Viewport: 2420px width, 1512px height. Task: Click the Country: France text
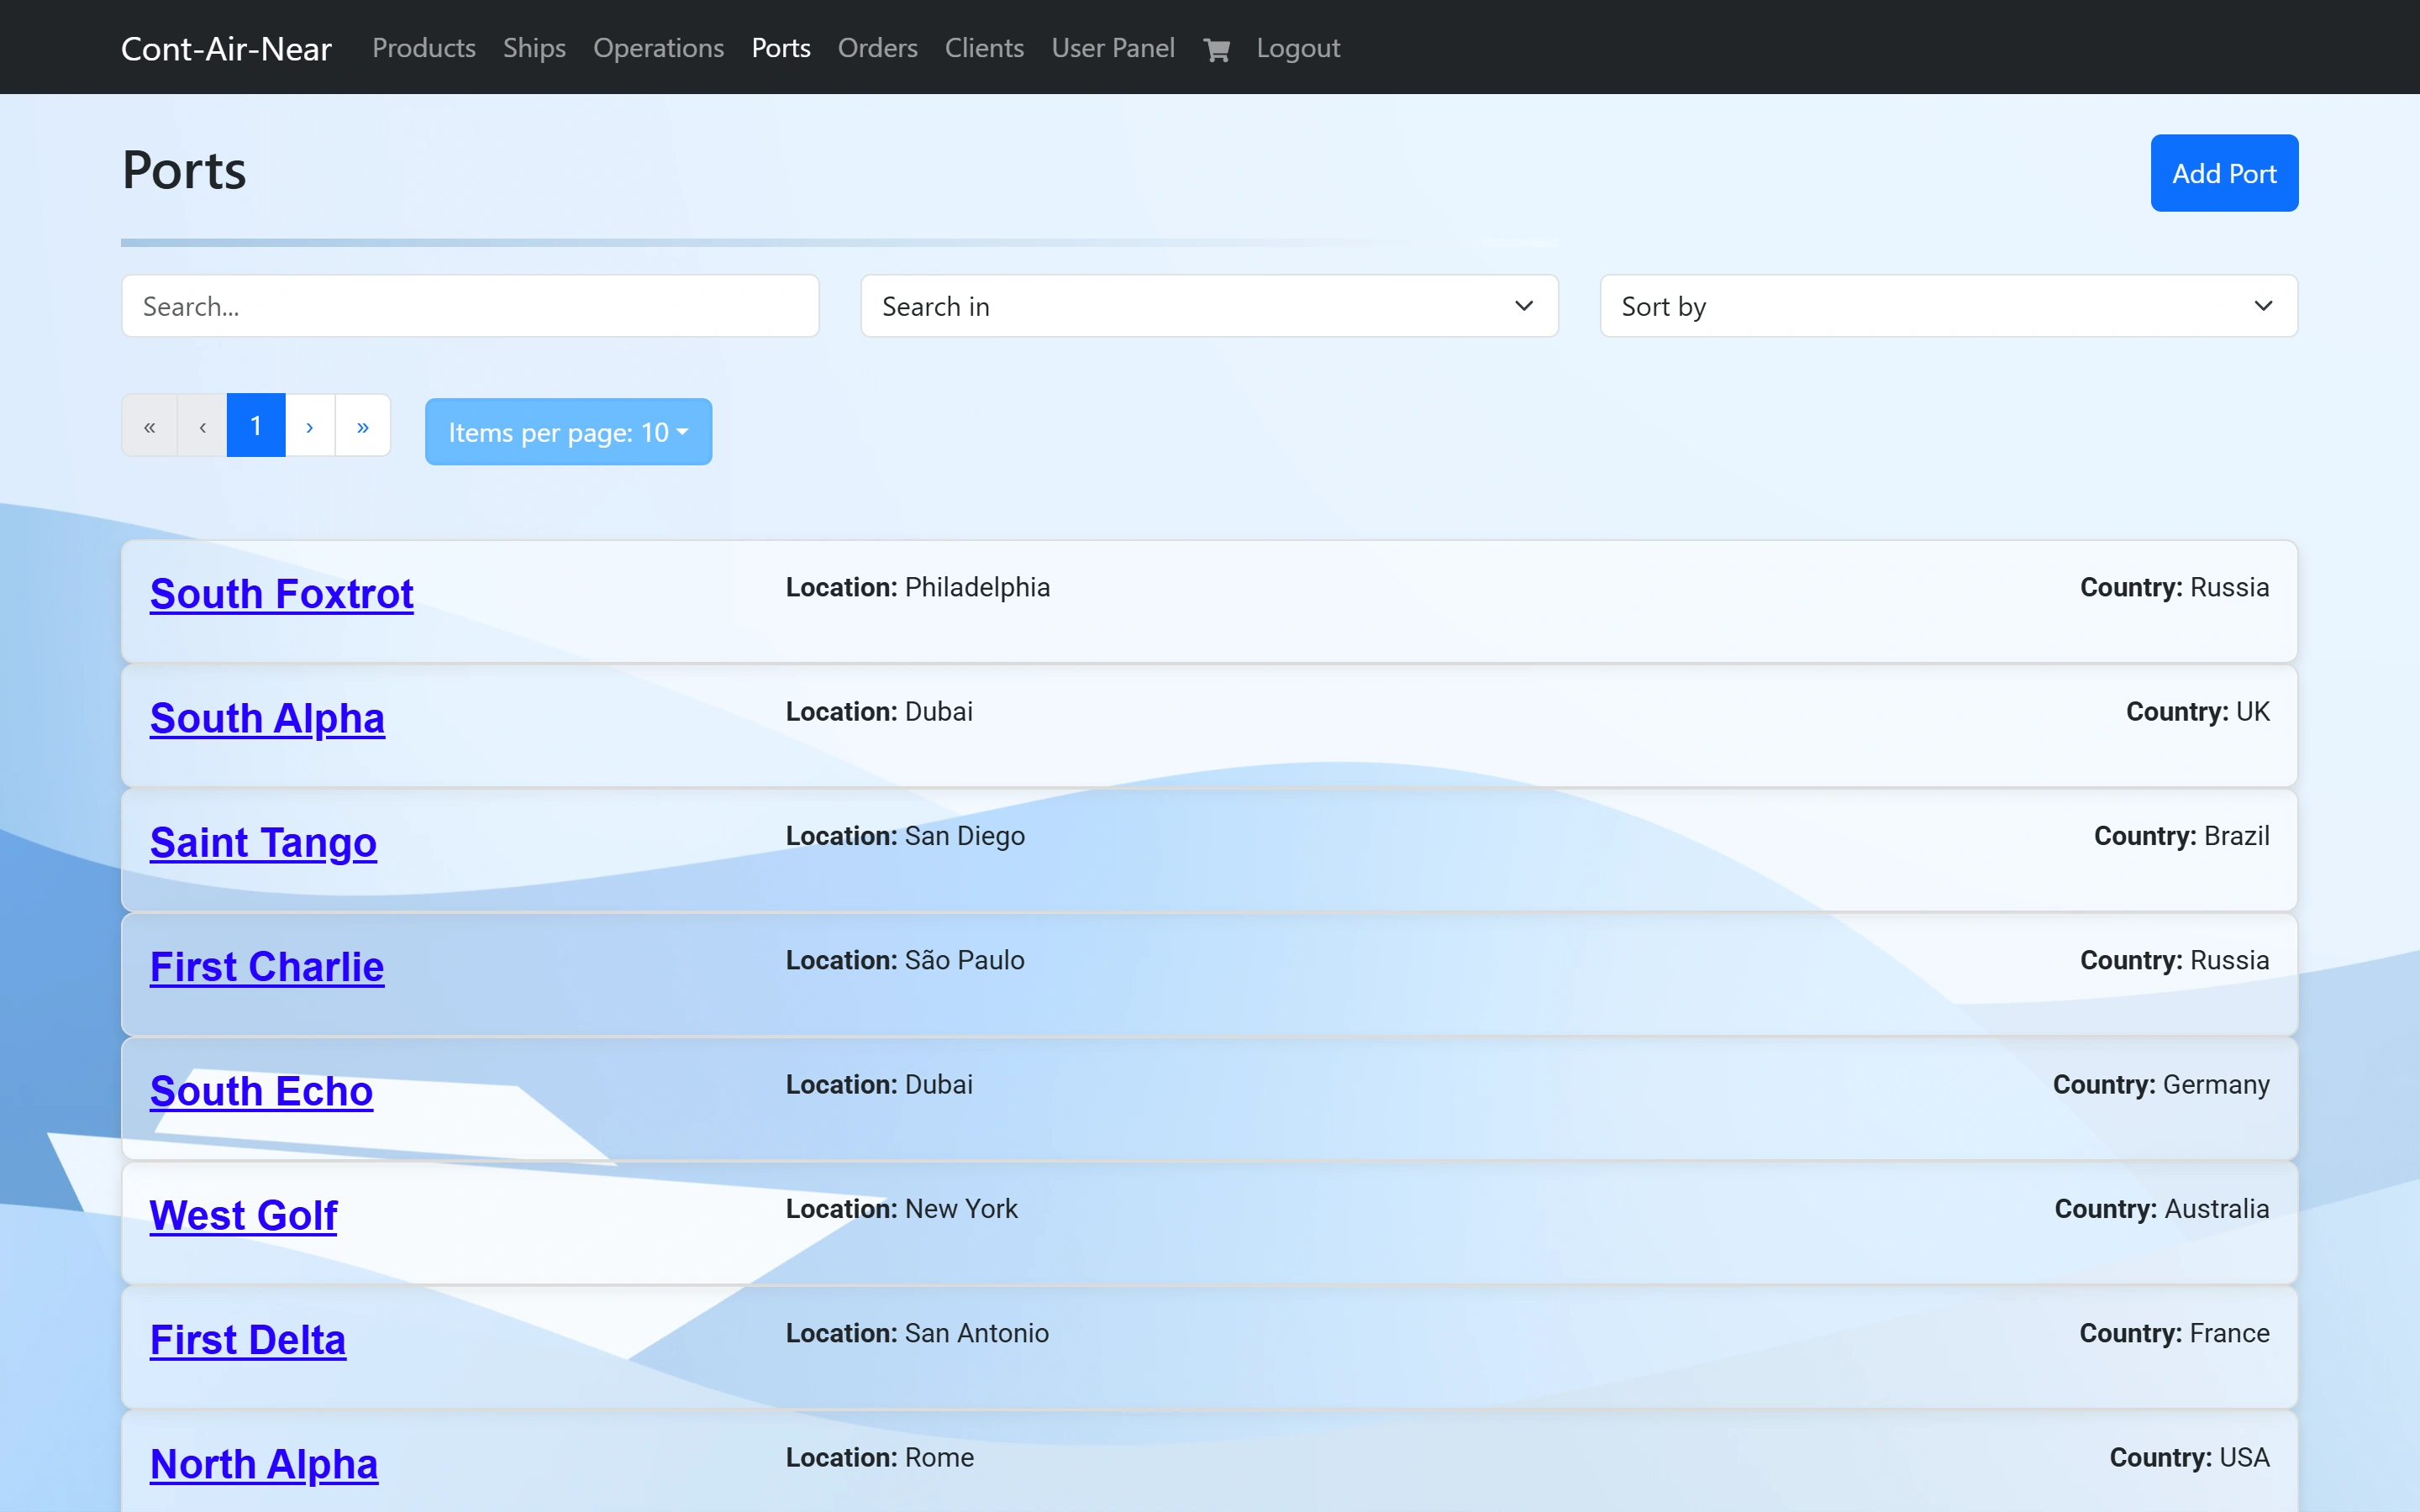coord(2174,1333)
